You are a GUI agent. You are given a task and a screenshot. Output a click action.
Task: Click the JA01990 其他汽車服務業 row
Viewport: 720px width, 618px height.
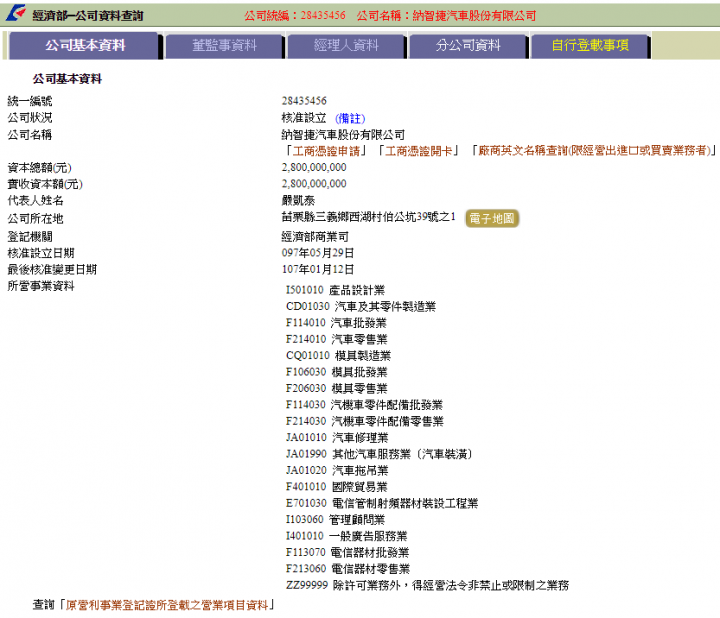(x=379, y=454)
